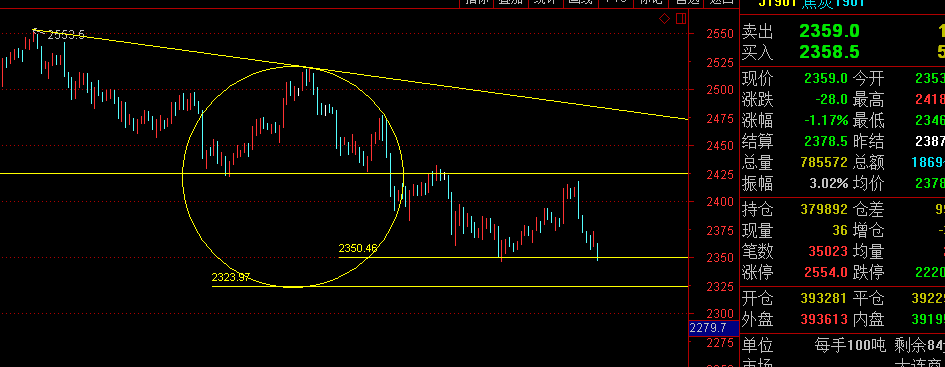Click the 每手100吨 unit text
Viewport: 945px width, 367px height.
850,346
